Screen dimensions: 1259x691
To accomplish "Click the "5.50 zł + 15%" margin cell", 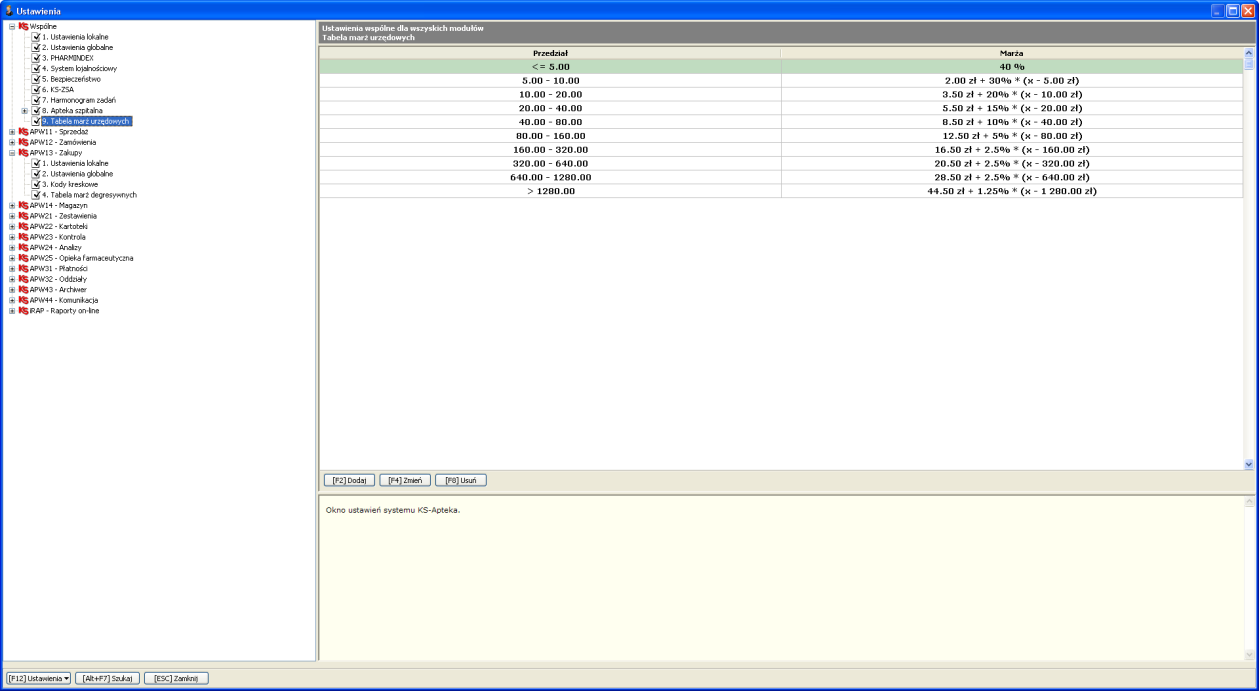I will coord(1012,108).
